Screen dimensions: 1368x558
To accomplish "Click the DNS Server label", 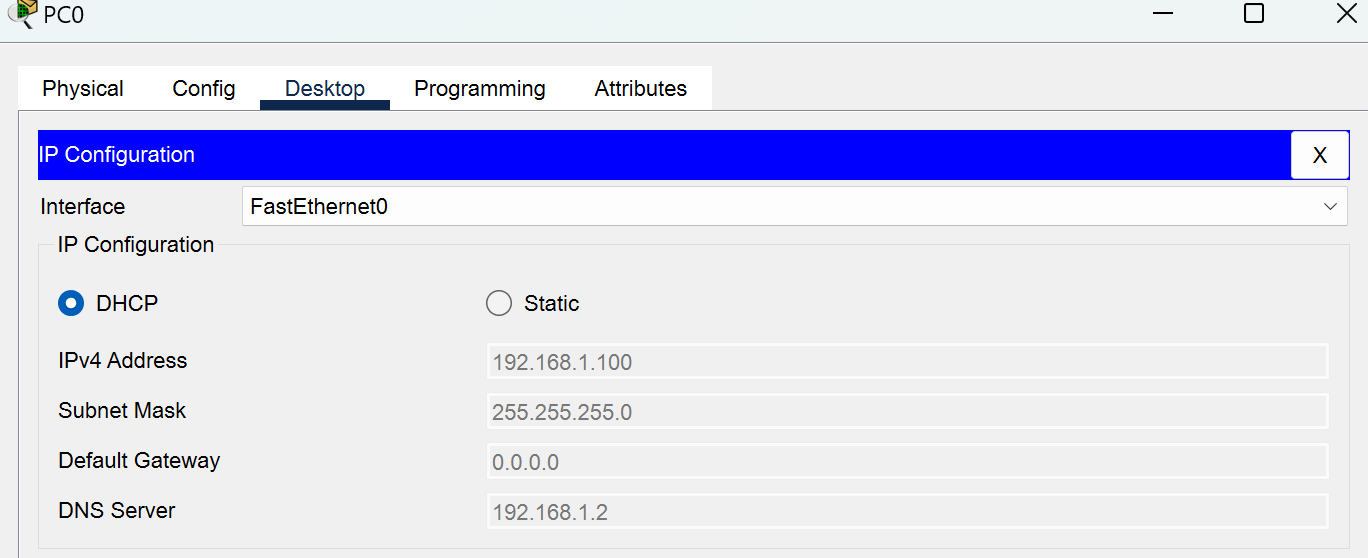I will pyautogui.click(x=117, y=511).
